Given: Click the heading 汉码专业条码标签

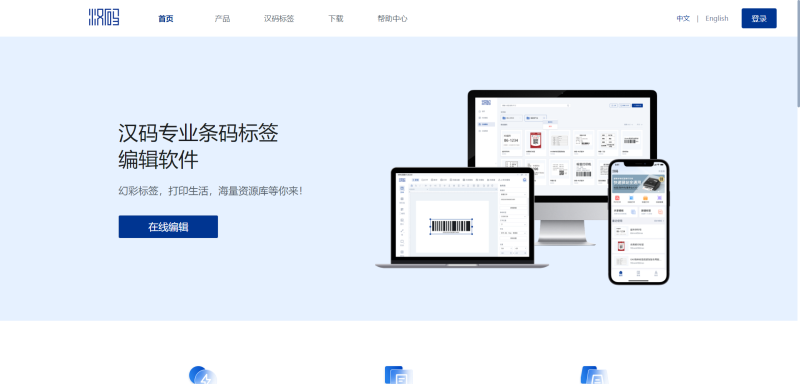Looking at the screenshot, I should click(198, 134).
